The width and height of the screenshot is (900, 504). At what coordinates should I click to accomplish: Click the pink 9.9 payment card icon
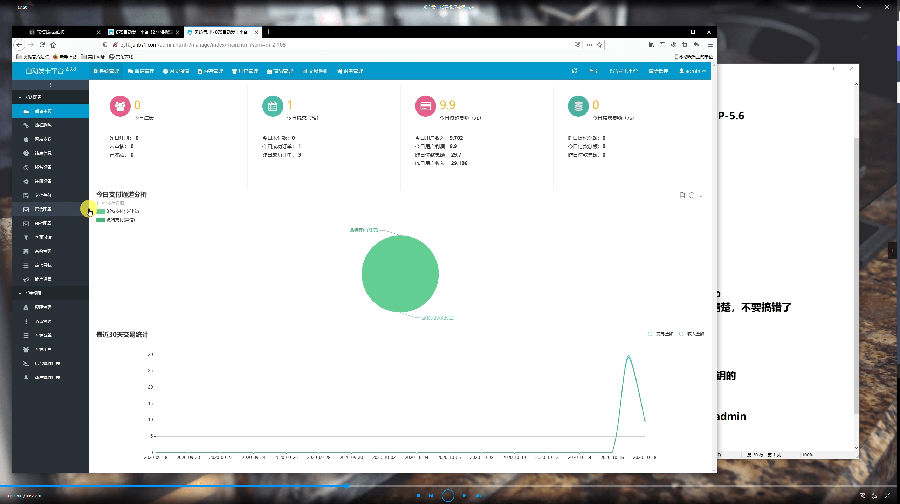tap(424, 107)
